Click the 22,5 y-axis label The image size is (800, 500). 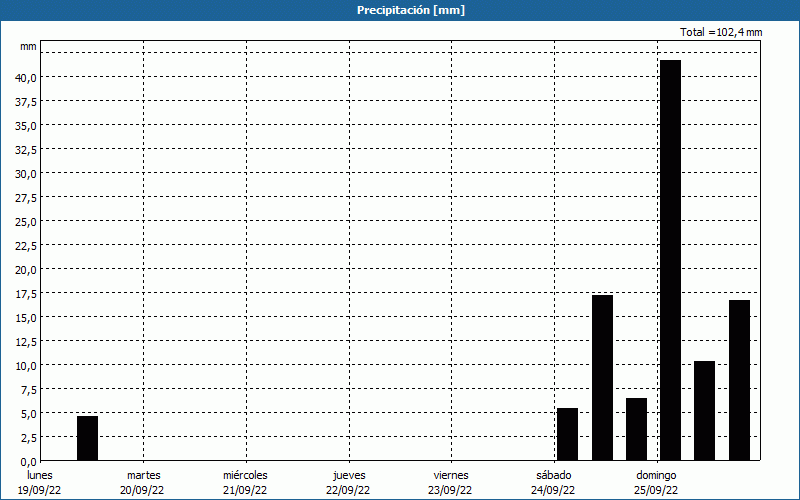point(26,246)
